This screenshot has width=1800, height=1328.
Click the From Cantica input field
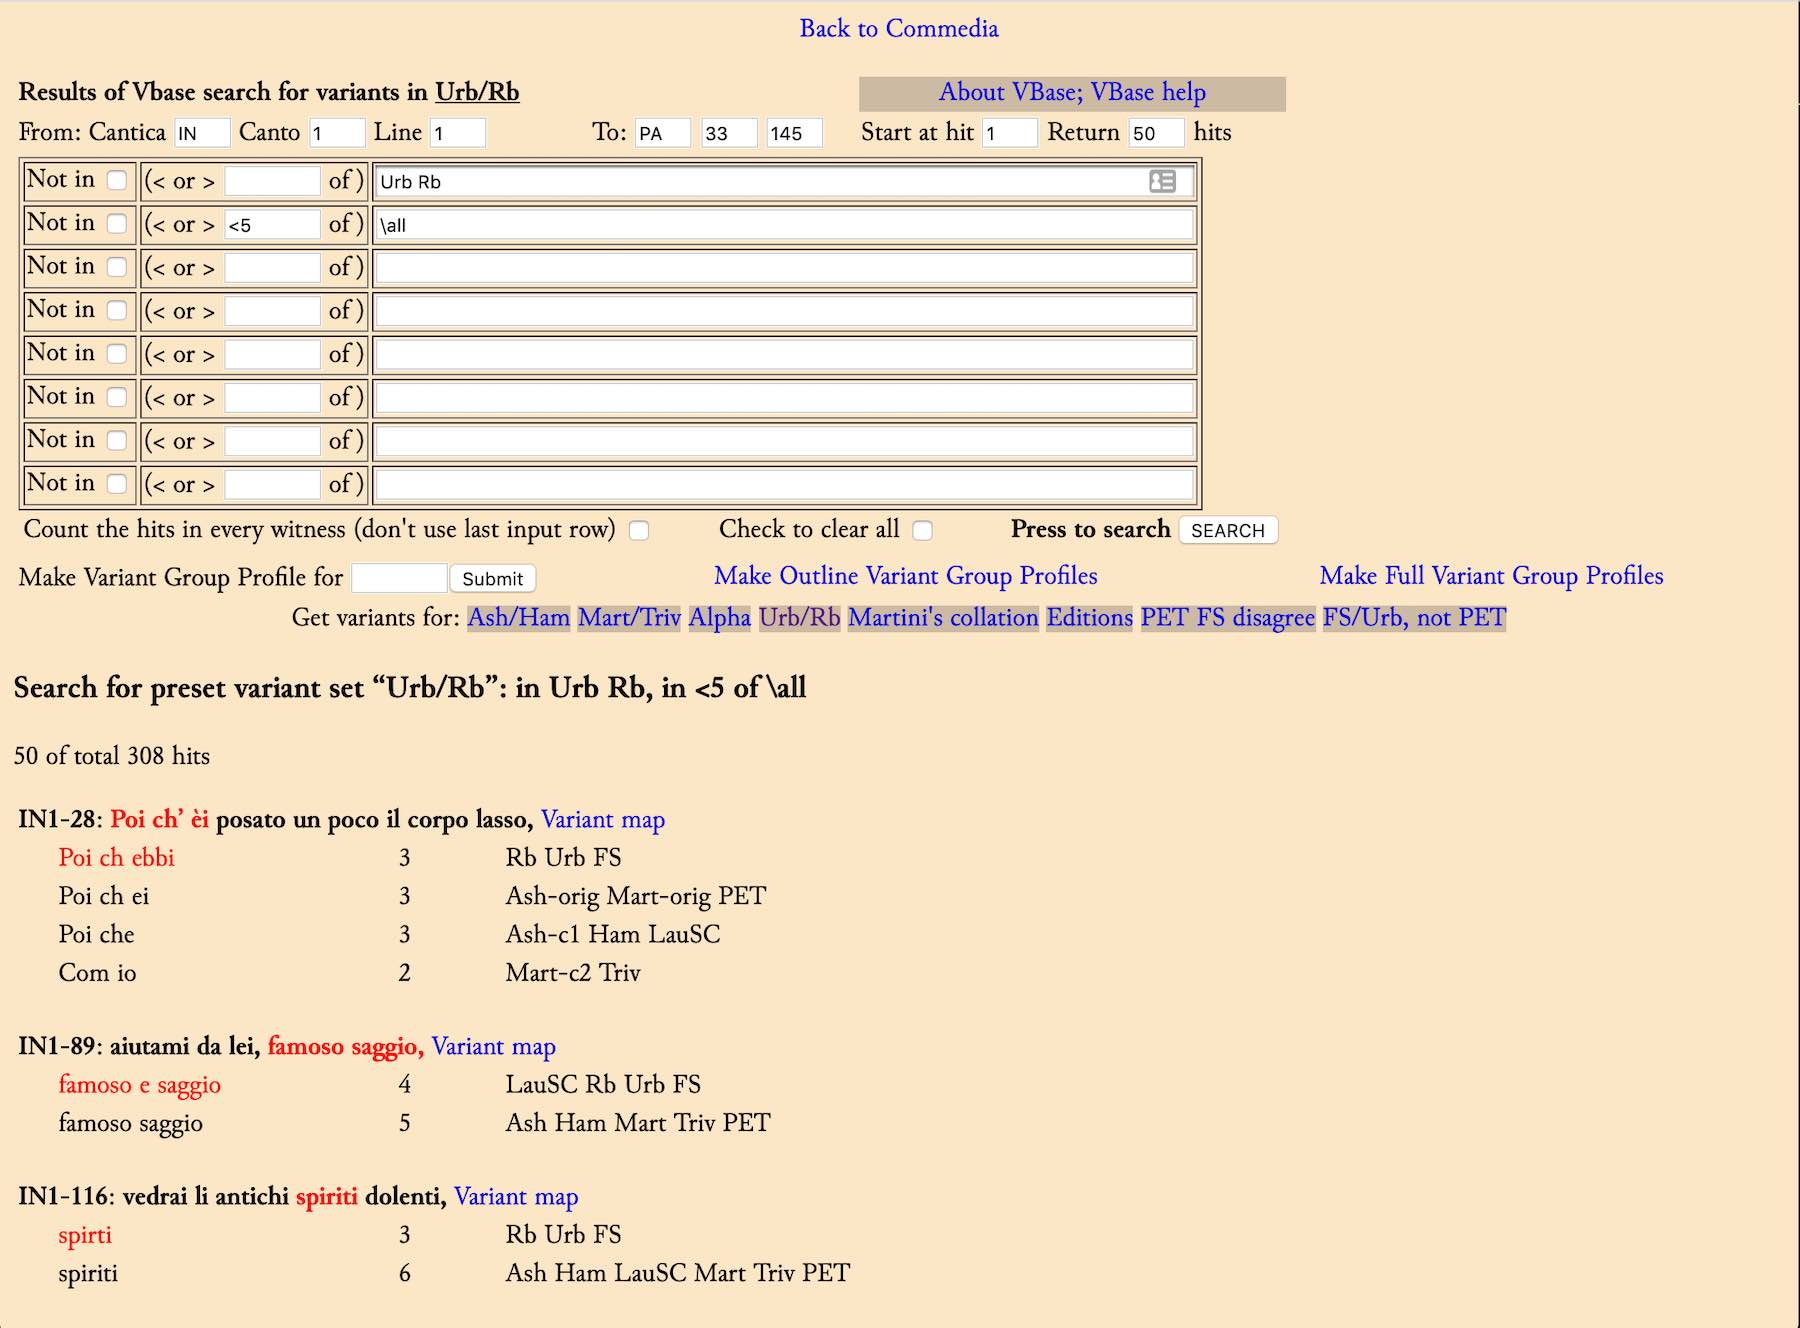coord(202,133)
